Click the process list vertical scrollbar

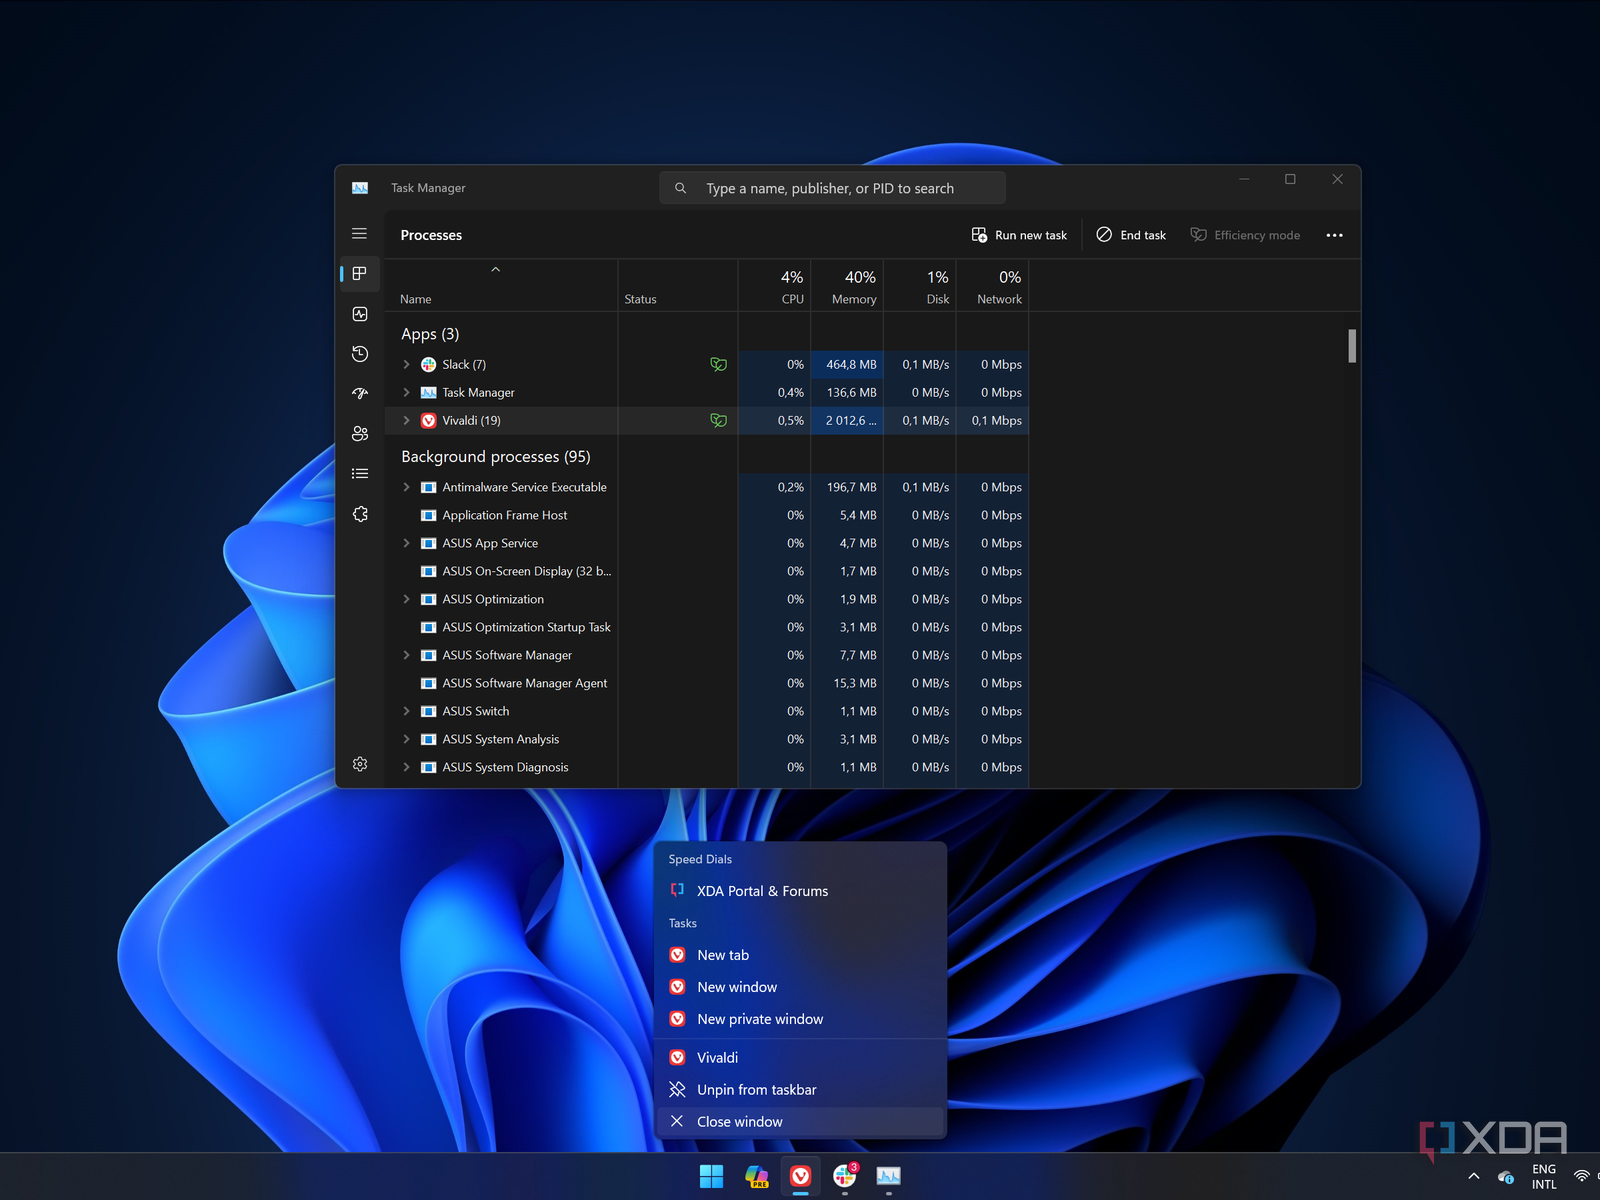[1352, 347]
